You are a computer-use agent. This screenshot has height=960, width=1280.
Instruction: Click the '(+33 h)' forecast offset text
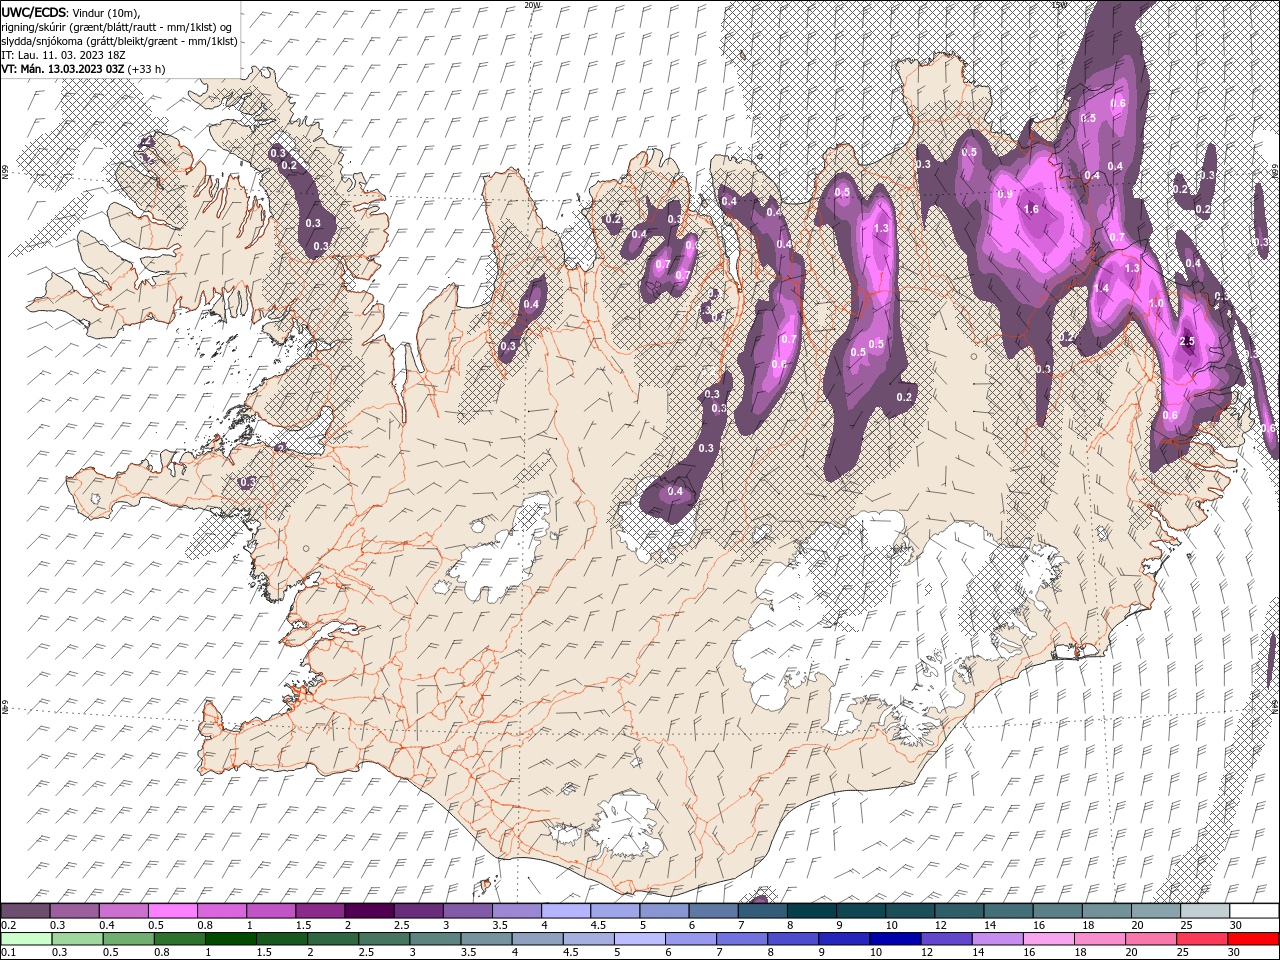click(146, 69)
